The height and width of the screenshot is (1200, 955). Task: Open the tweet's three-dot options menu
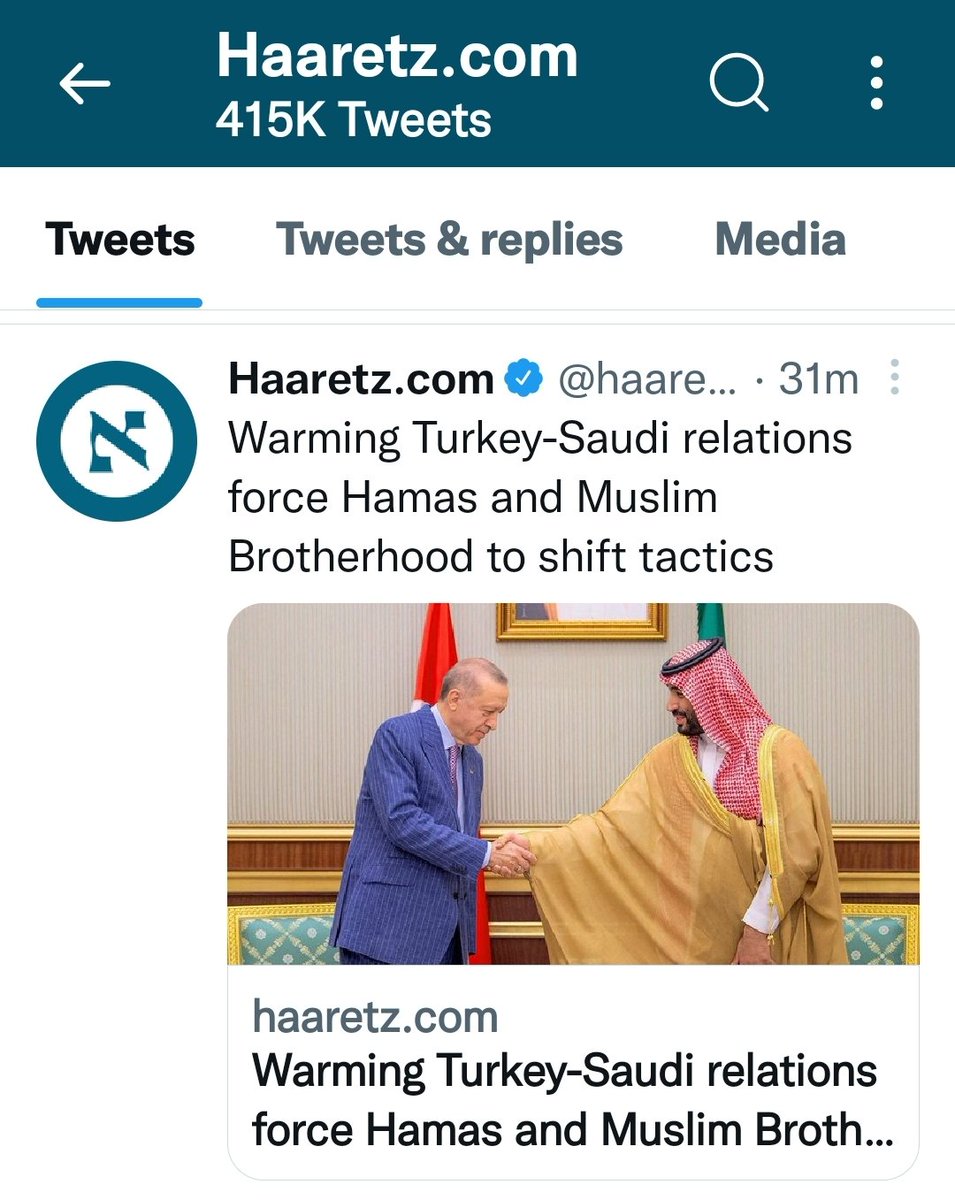point(894,379)
